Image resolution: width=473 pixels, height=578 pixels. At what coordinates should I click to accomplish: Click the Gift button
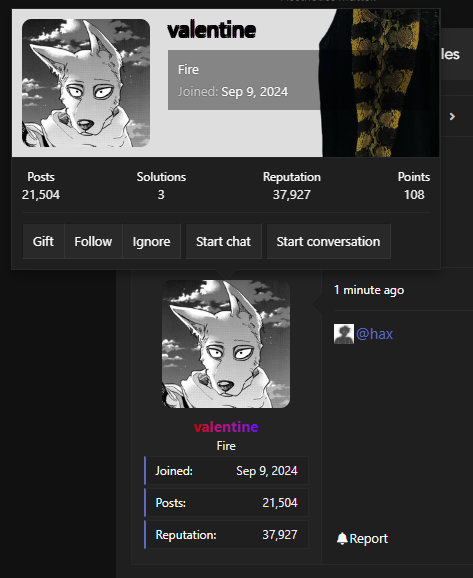click(43, 241)
